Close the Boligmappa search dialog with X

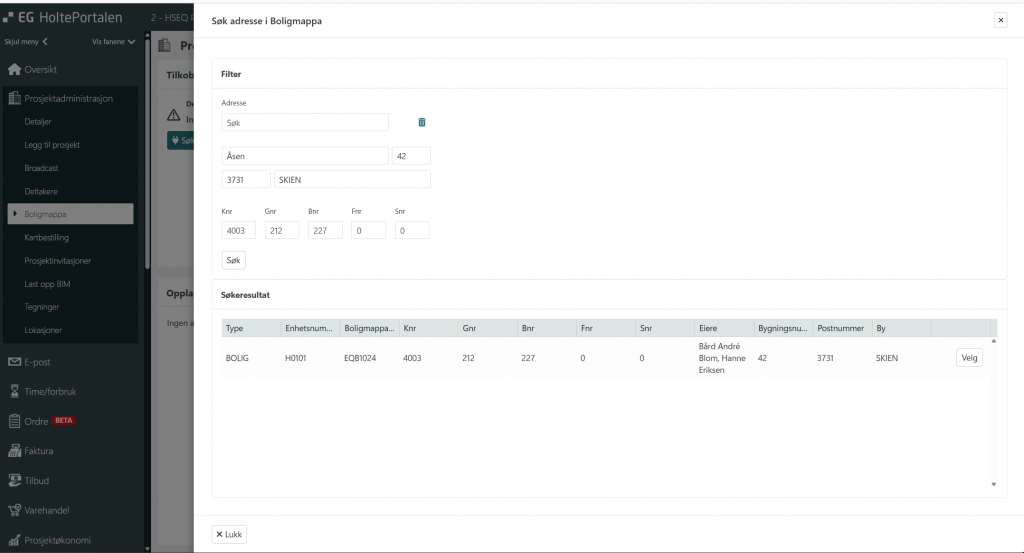(1000, 20)
